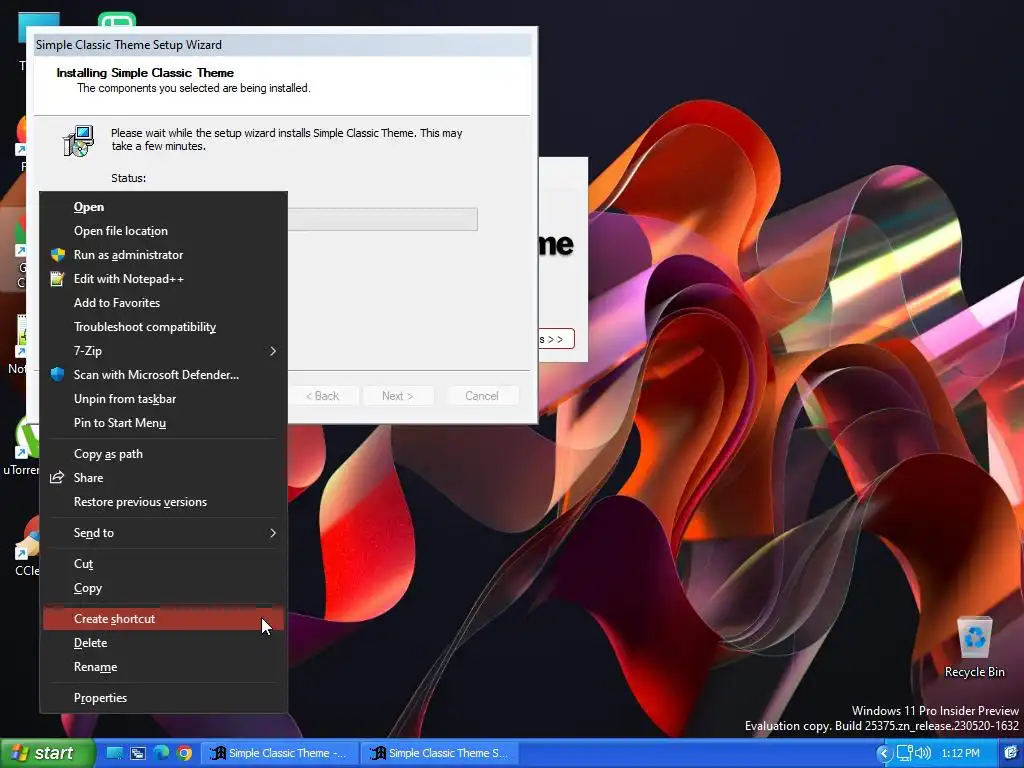The height and width of the screenshot is (768, 1024).
Task: Choose Delete from the context menu
Action: 163,643
